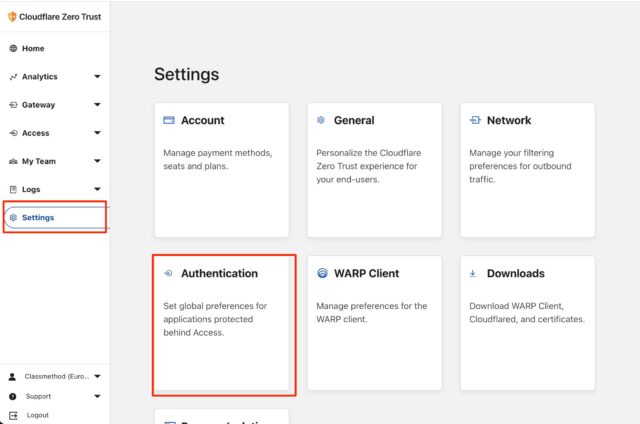Click the Support question mark icon
This screenshot has width=640, height=424.
13,396
